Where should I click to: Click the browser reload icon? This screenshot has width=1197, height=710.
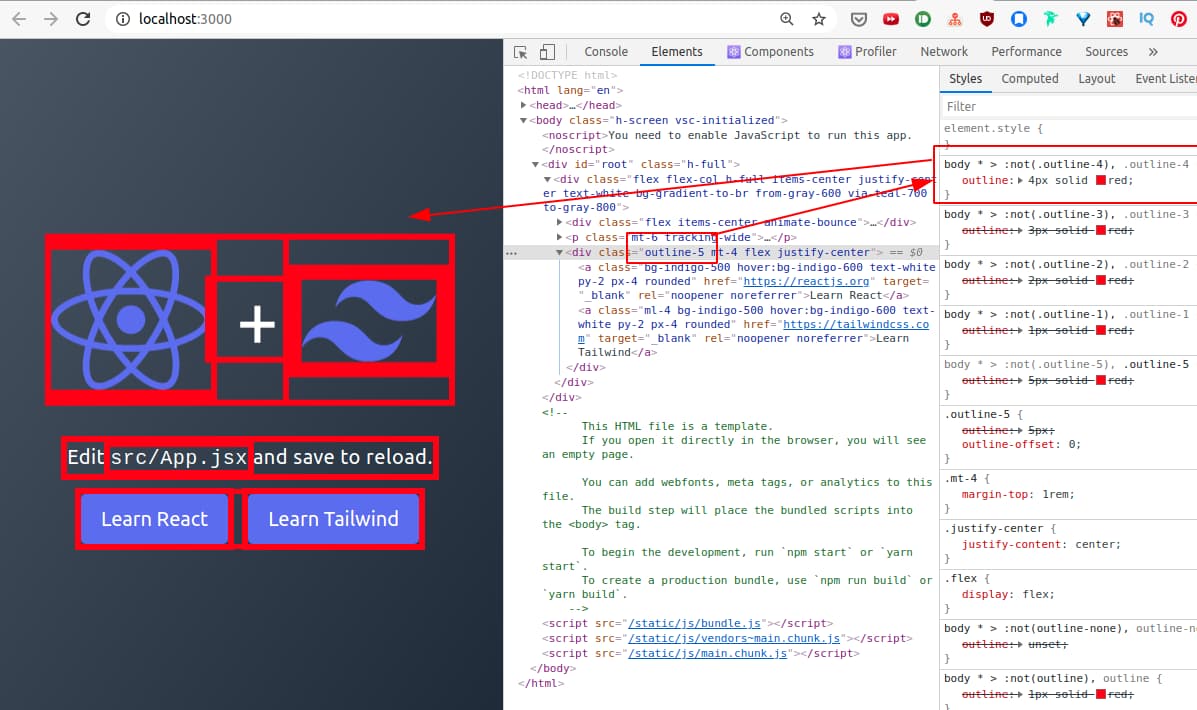[84, 19]
